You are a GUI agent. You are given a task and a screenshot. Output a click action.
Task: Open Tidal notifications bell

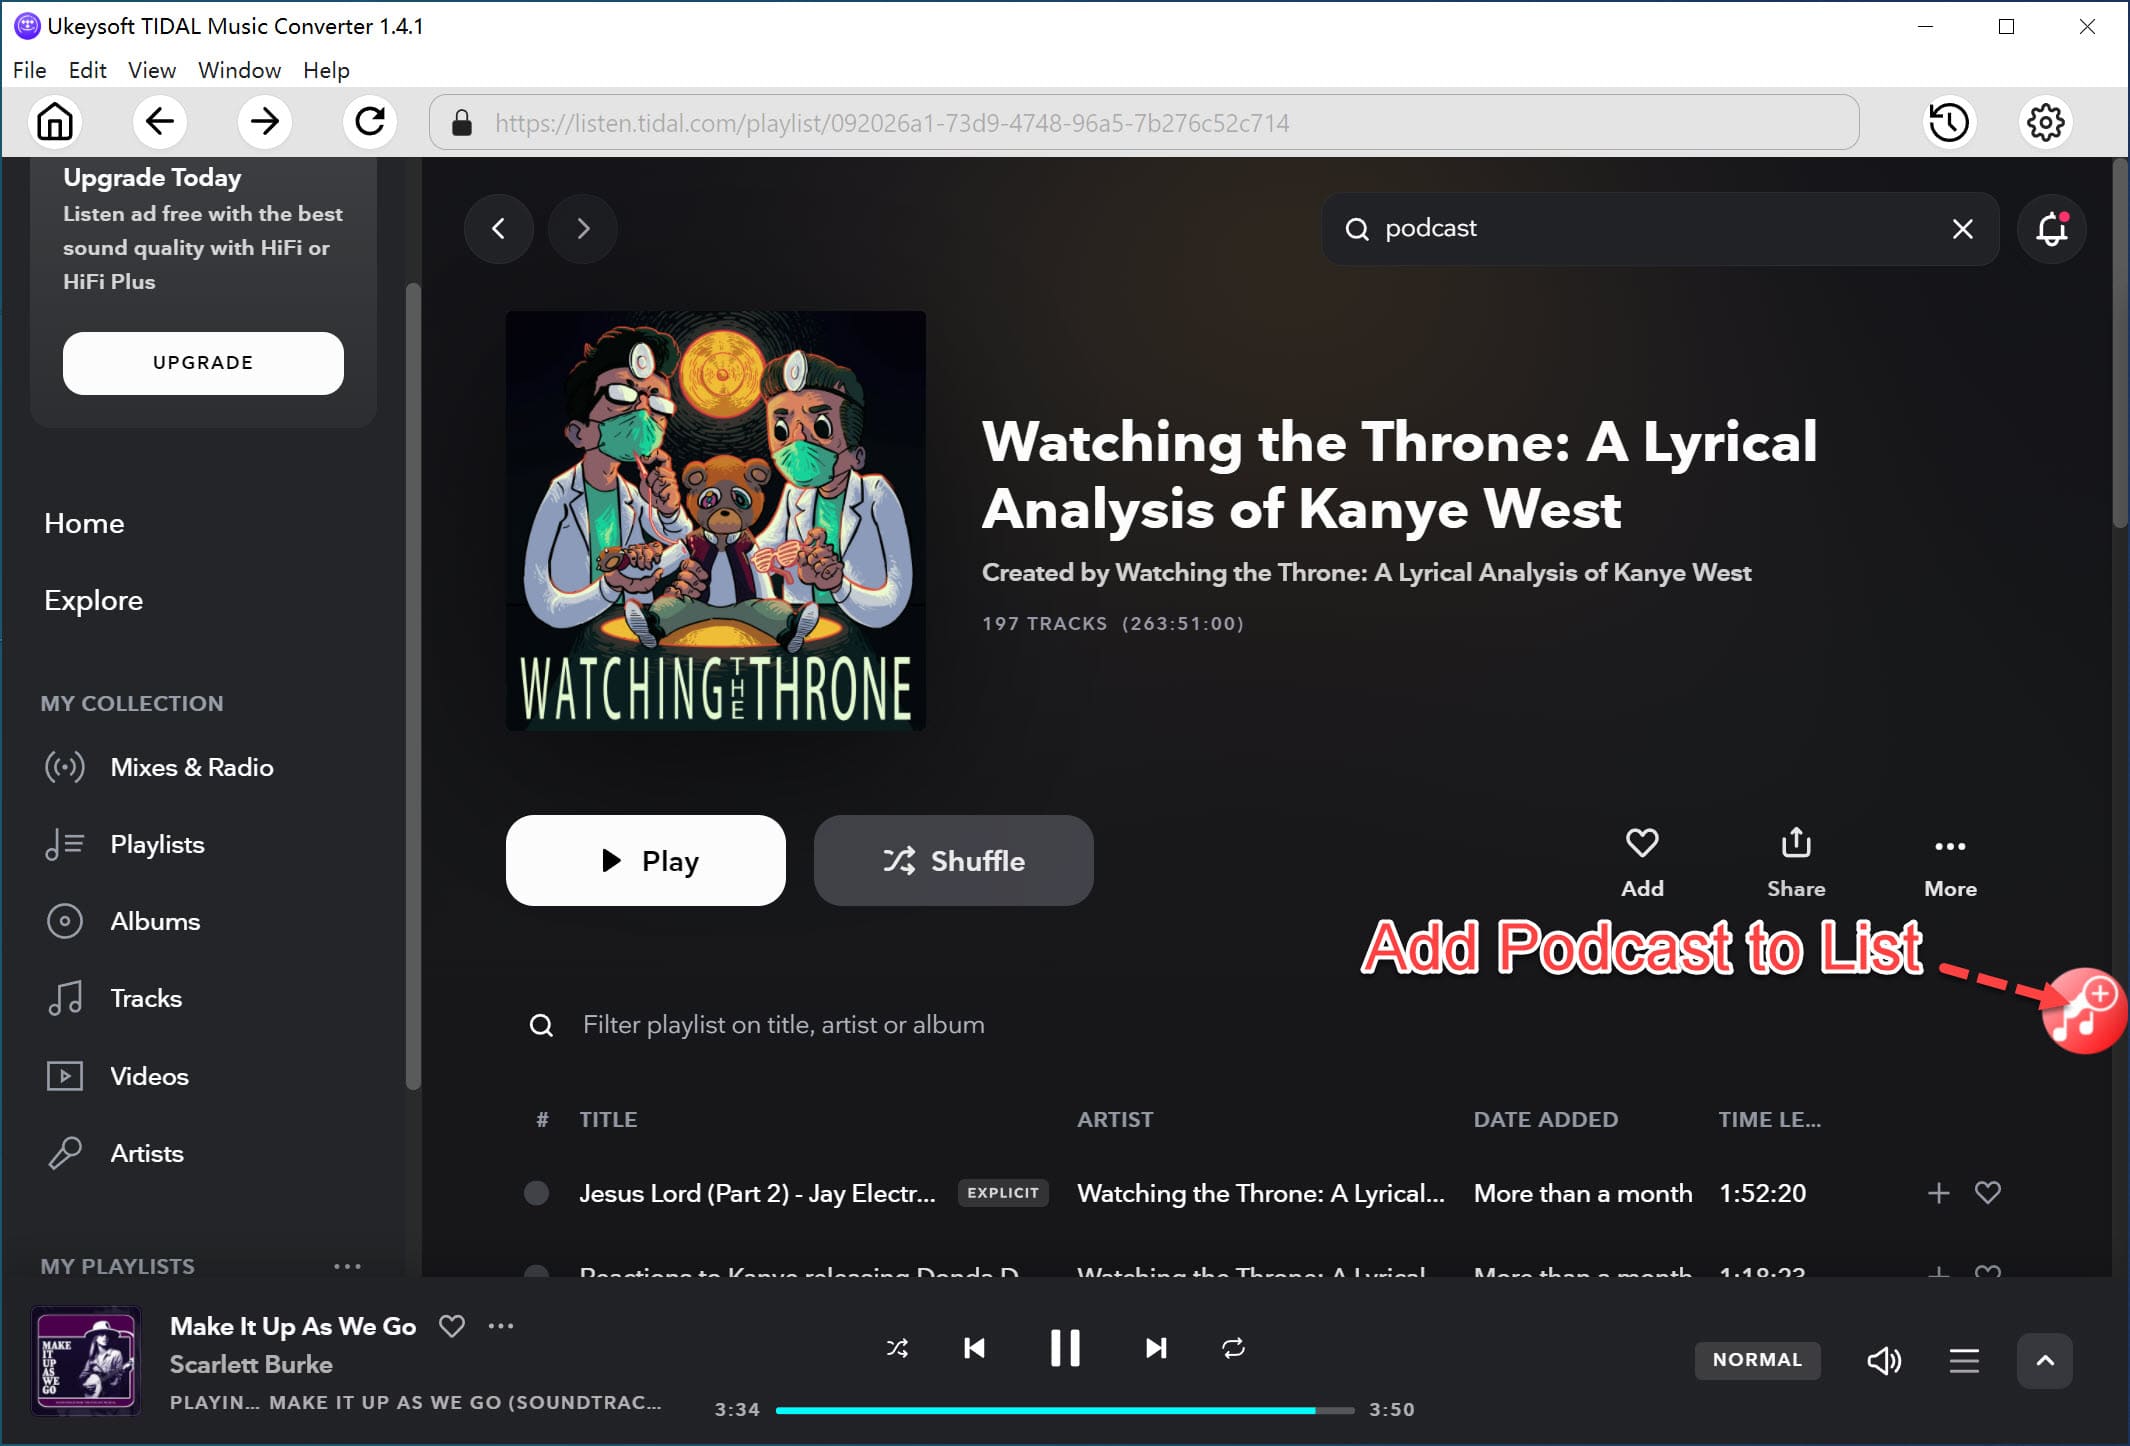(x=2052, y=229)
